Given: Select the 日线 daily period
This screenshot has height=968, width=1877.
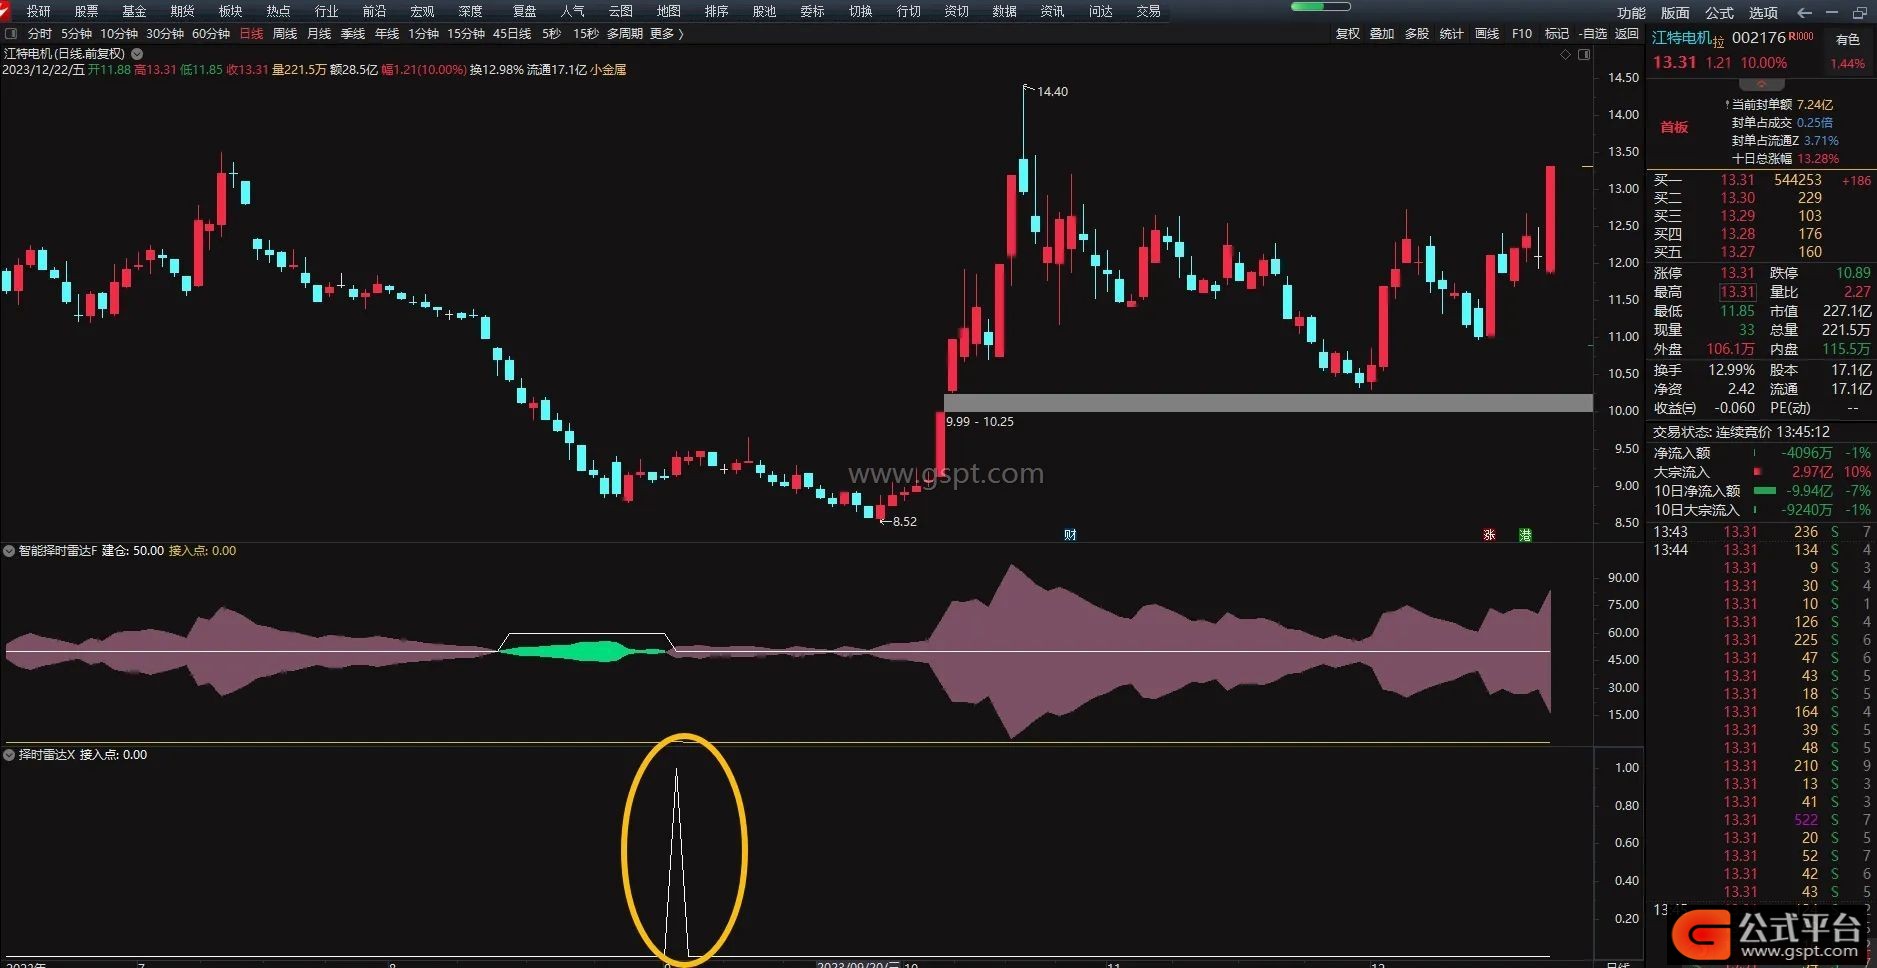Looking at the screenshot, I should pyautogui.click(x=251, y=34).
